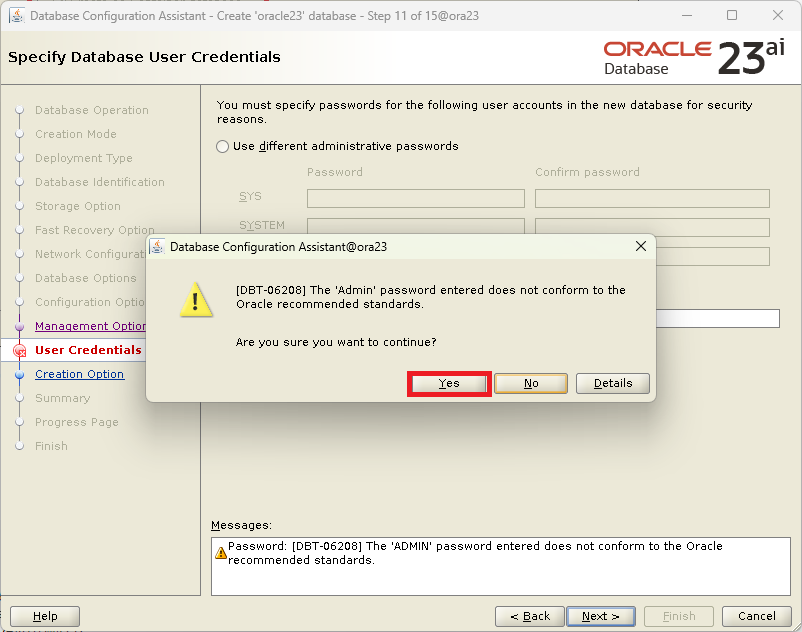Open Help for this wizard
The image size is (802, 632).
[x=45, y=616]
